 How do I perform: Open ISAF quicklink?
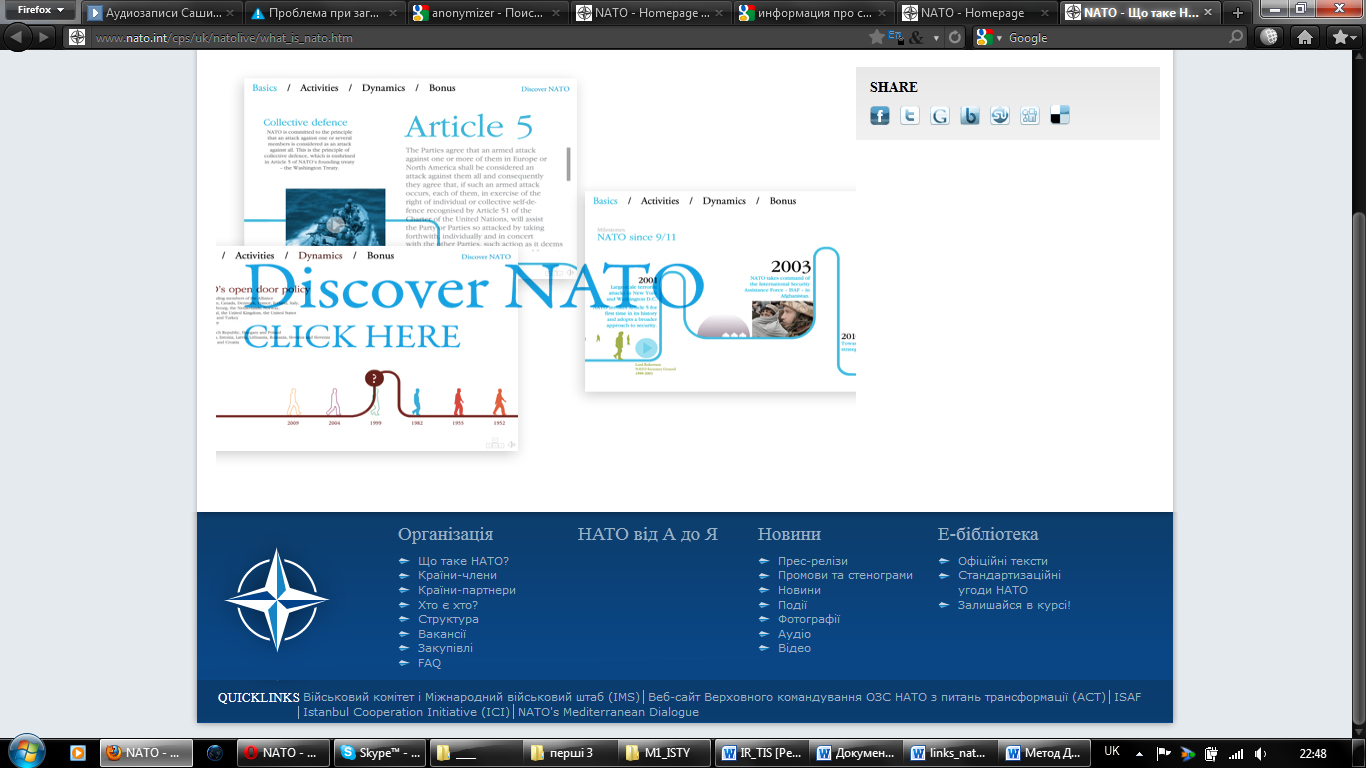[1127, 697]
